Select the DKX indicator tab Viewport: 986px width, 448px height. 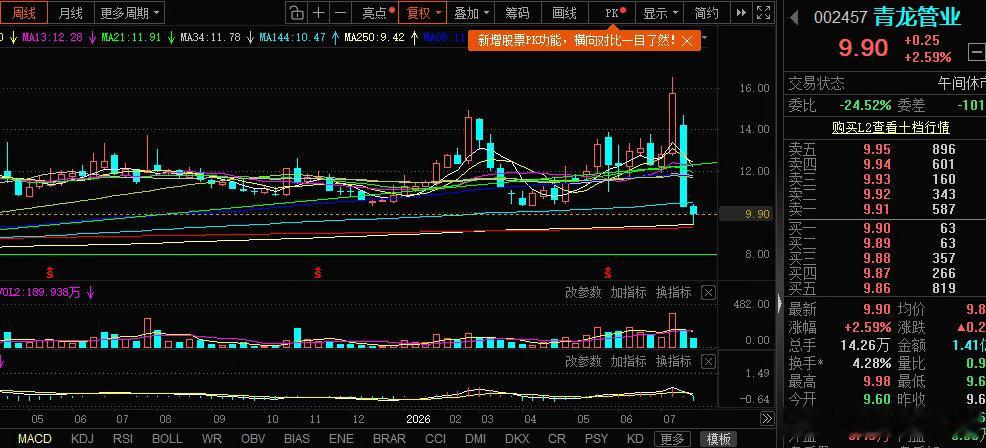coord(517,439)
